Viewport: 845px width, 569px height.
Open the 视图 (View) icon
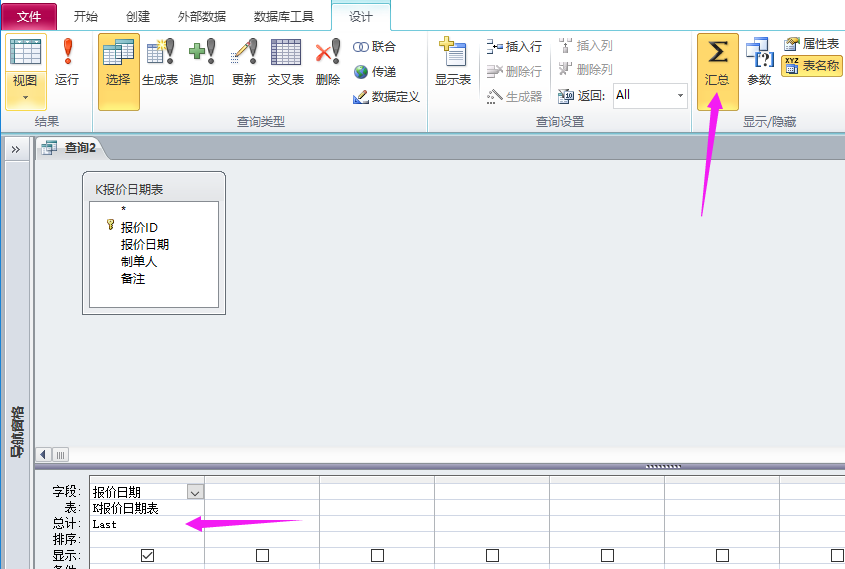pyautogui.click(x=25, y=52)
